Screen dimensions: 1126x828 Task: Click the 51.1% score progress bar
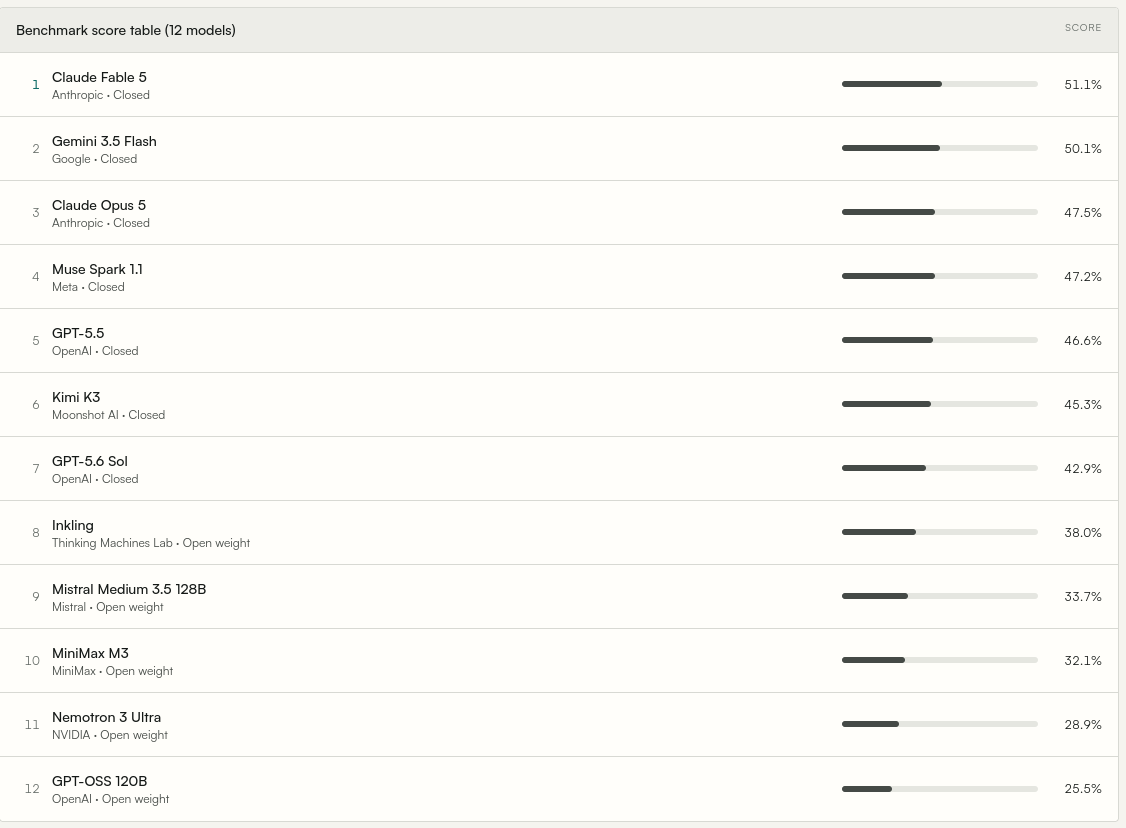[939, 84]
